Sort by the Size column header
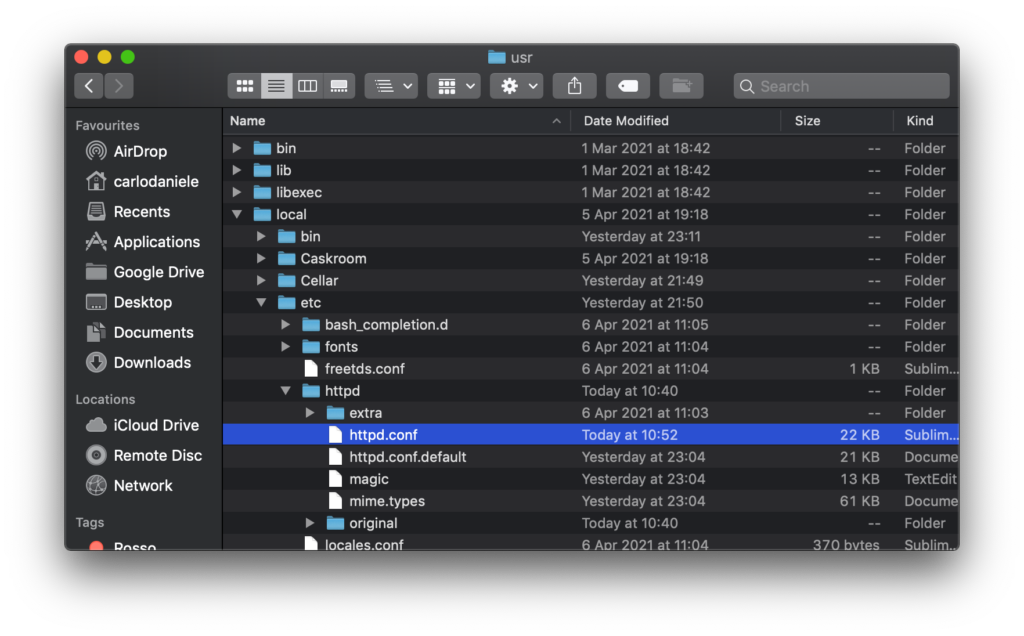The height and width of the screenshot is (636, 1024). (x=837, y=121)
